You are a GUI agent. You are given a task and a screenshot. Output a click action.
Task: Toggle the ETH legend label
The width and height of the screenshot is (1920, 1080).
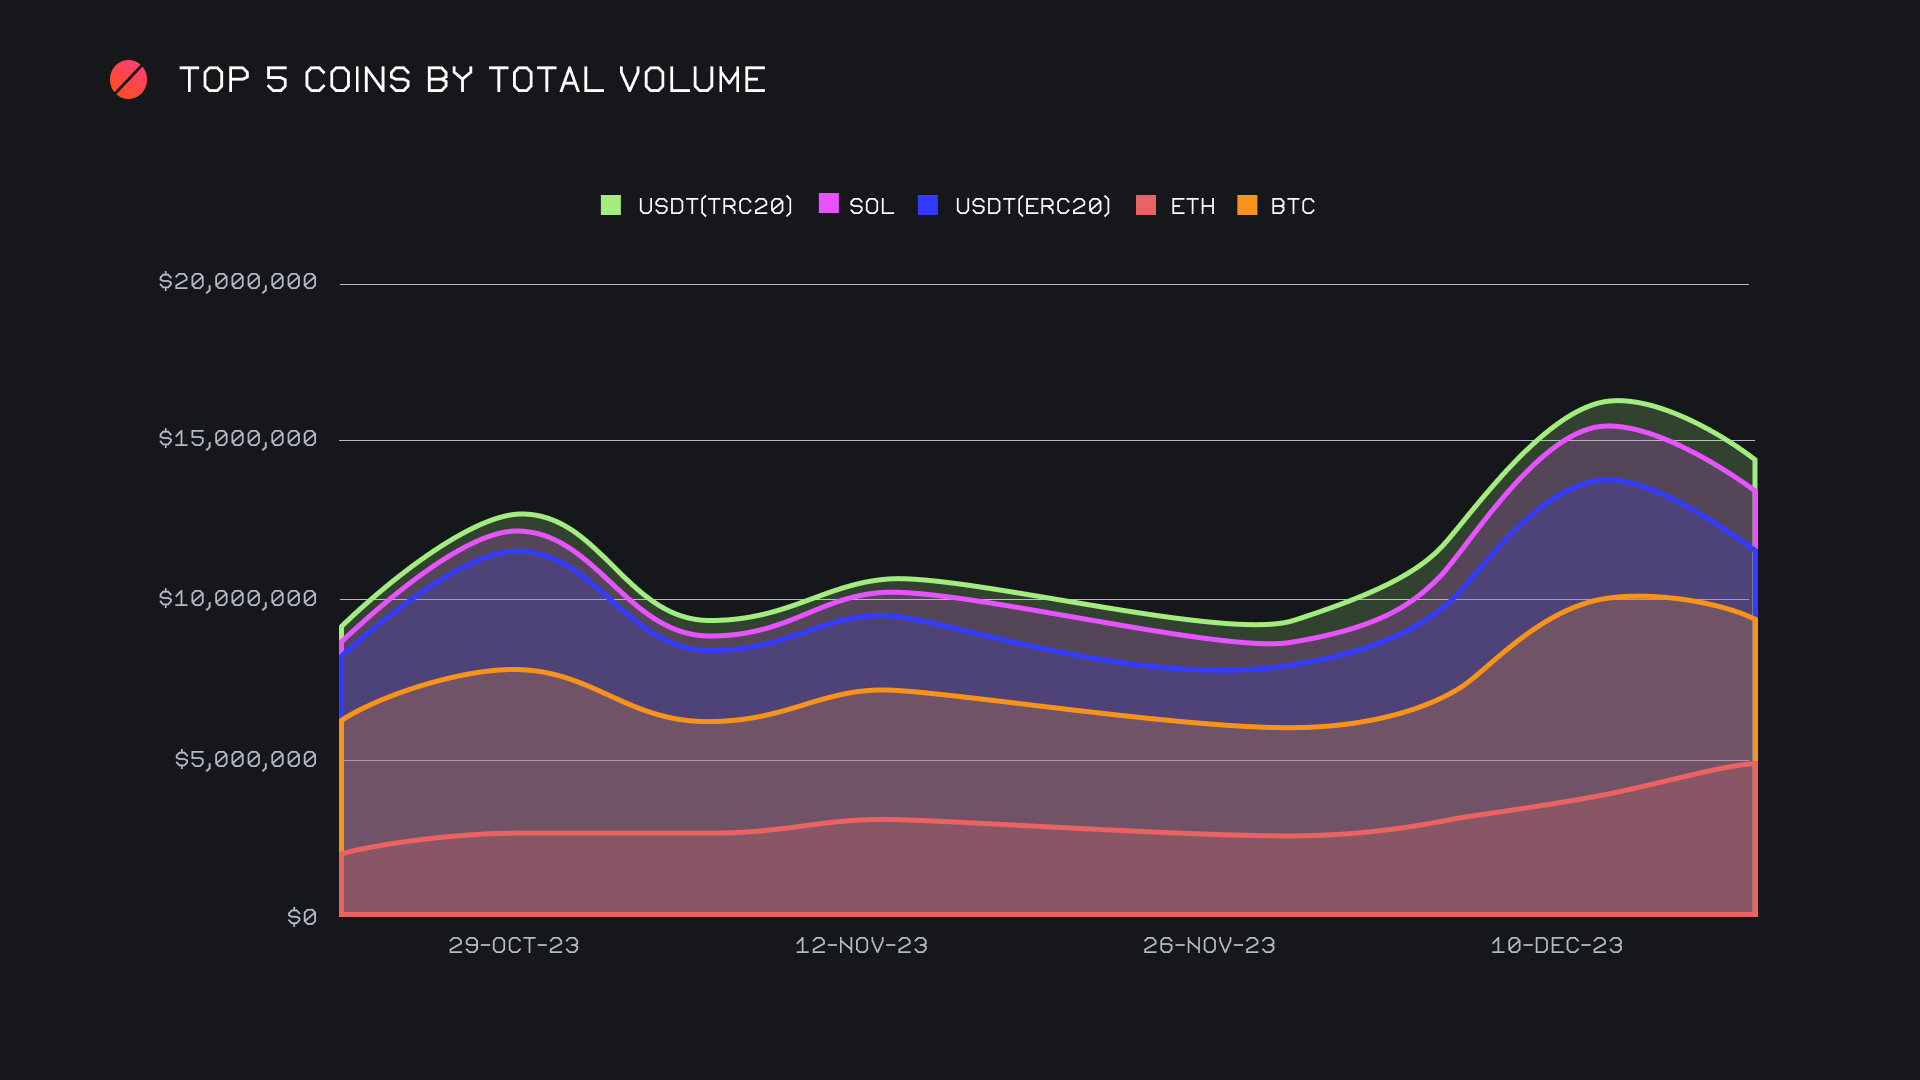coord(1192,206)
